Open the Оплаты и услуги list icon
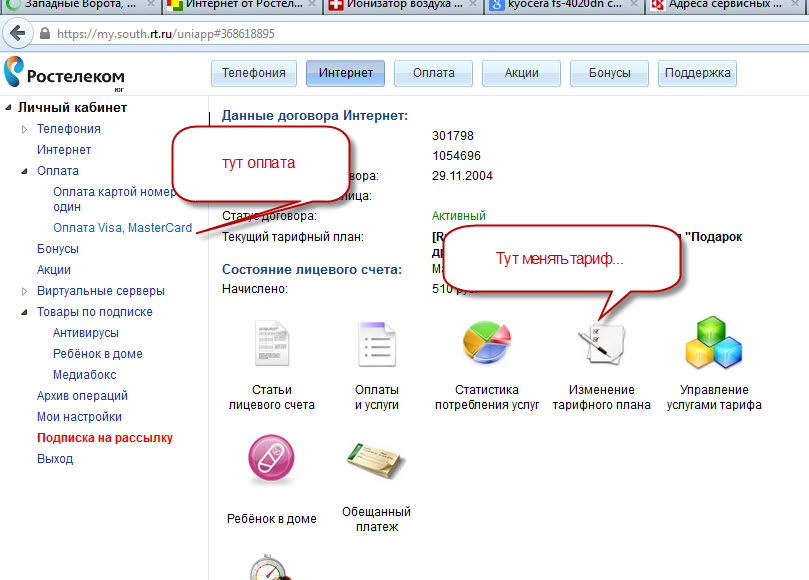Screen dimensions: 809x580 click(x=377, y=344)
